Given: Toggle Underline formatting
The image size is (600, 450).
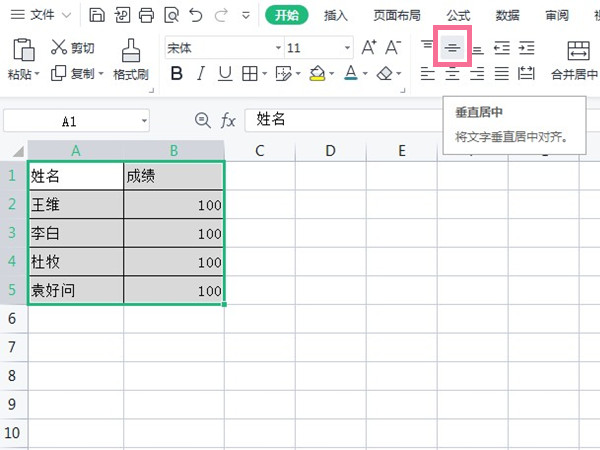Looking at the screenshot, I should pyautogui.click(x=225, y=73).
